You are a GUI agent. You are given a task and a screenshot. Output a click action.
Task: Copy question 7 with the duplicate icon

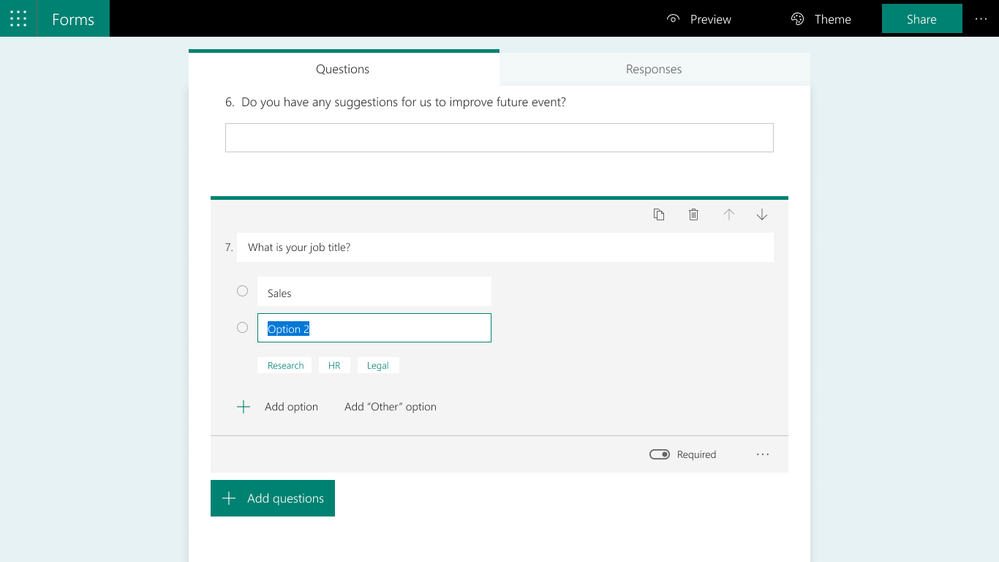pyautogui.click(x=659, y=215)
